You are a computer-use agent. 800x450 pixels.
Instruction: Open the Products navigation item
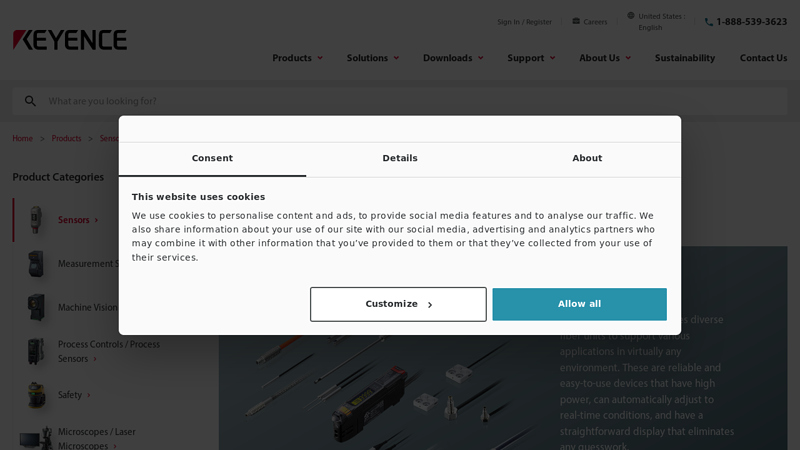click(x=292, y=58)
